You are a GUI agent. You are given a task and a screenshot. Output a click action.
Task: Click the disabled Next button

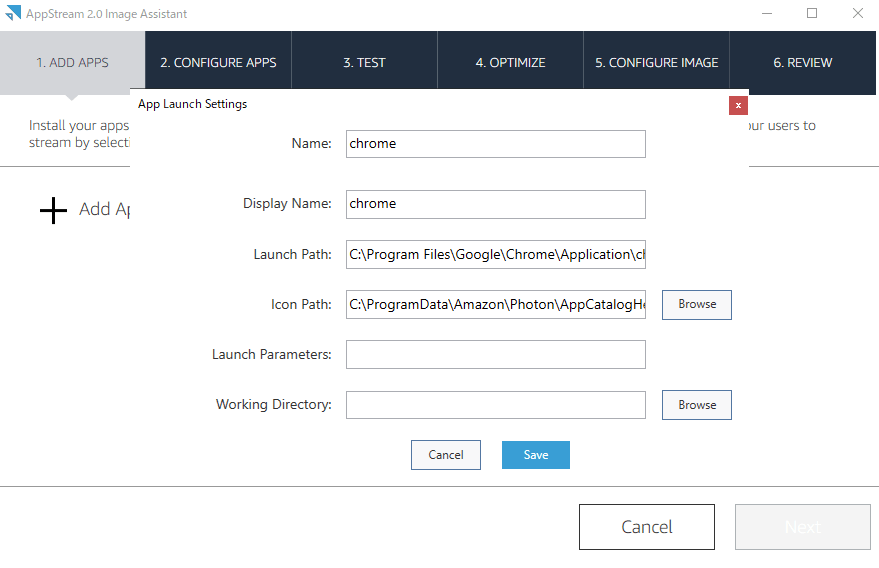pyautogui.click(x=803, y=527)
